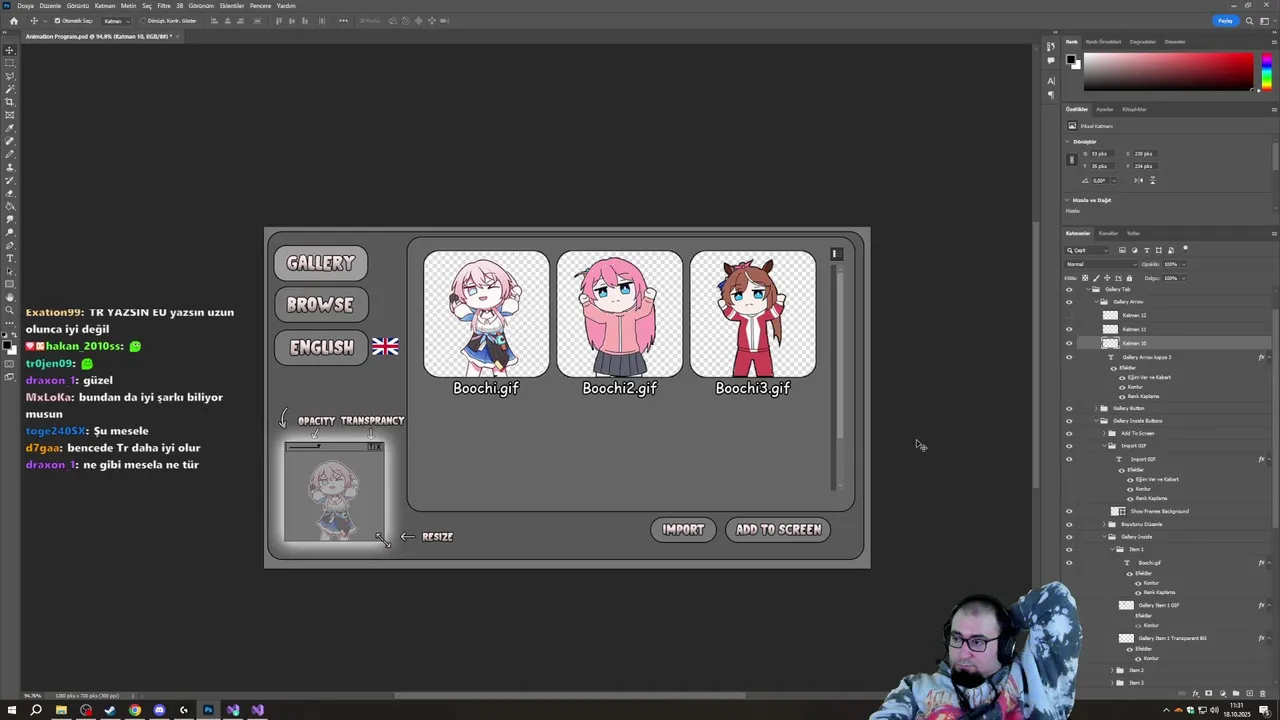
Task: Click foreground color swatch in left toolbar
Action: coord(8,346)
